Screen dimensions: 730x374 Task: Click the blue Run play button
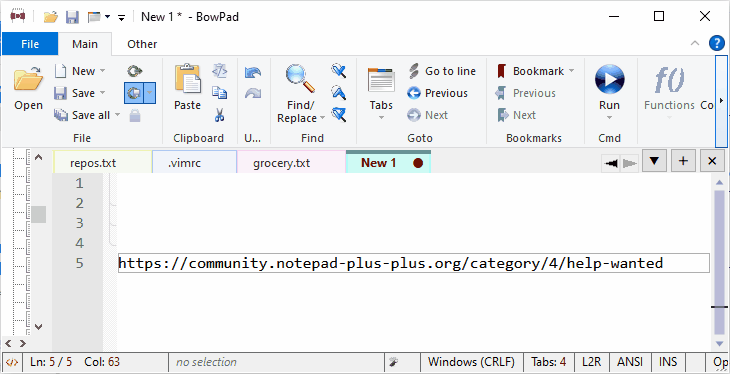tap(609, 79)
